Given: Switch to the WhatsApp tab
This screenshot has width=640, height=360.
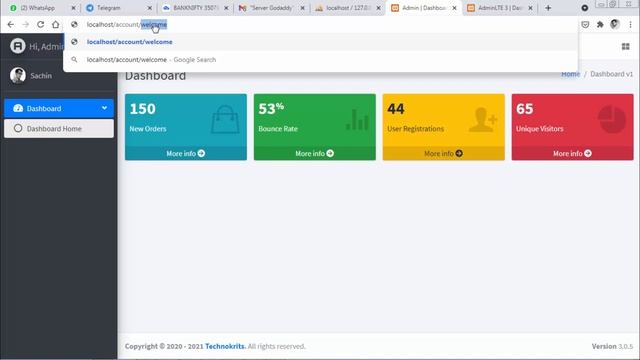Looking at the screenshot, I should [38, 8].
